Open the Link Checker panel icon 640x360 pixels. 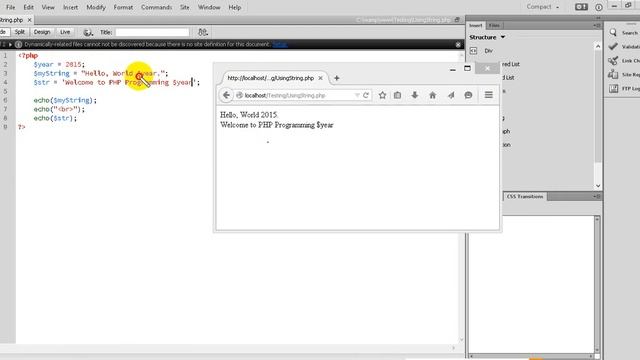(613, 61)
